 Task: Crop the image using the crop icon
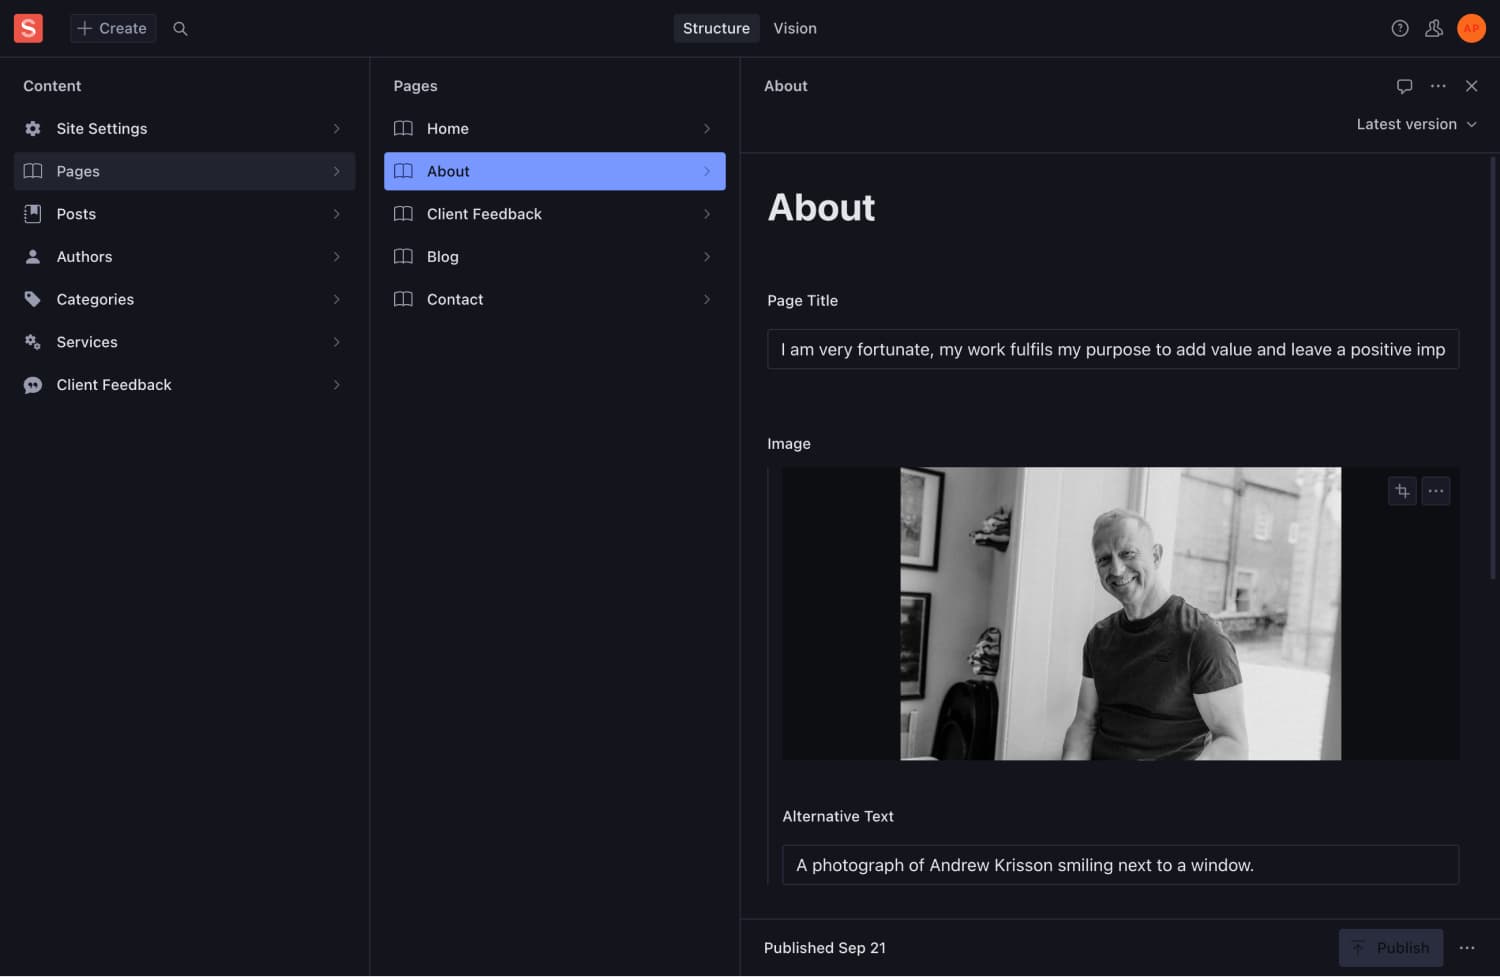pos(1402,491)
